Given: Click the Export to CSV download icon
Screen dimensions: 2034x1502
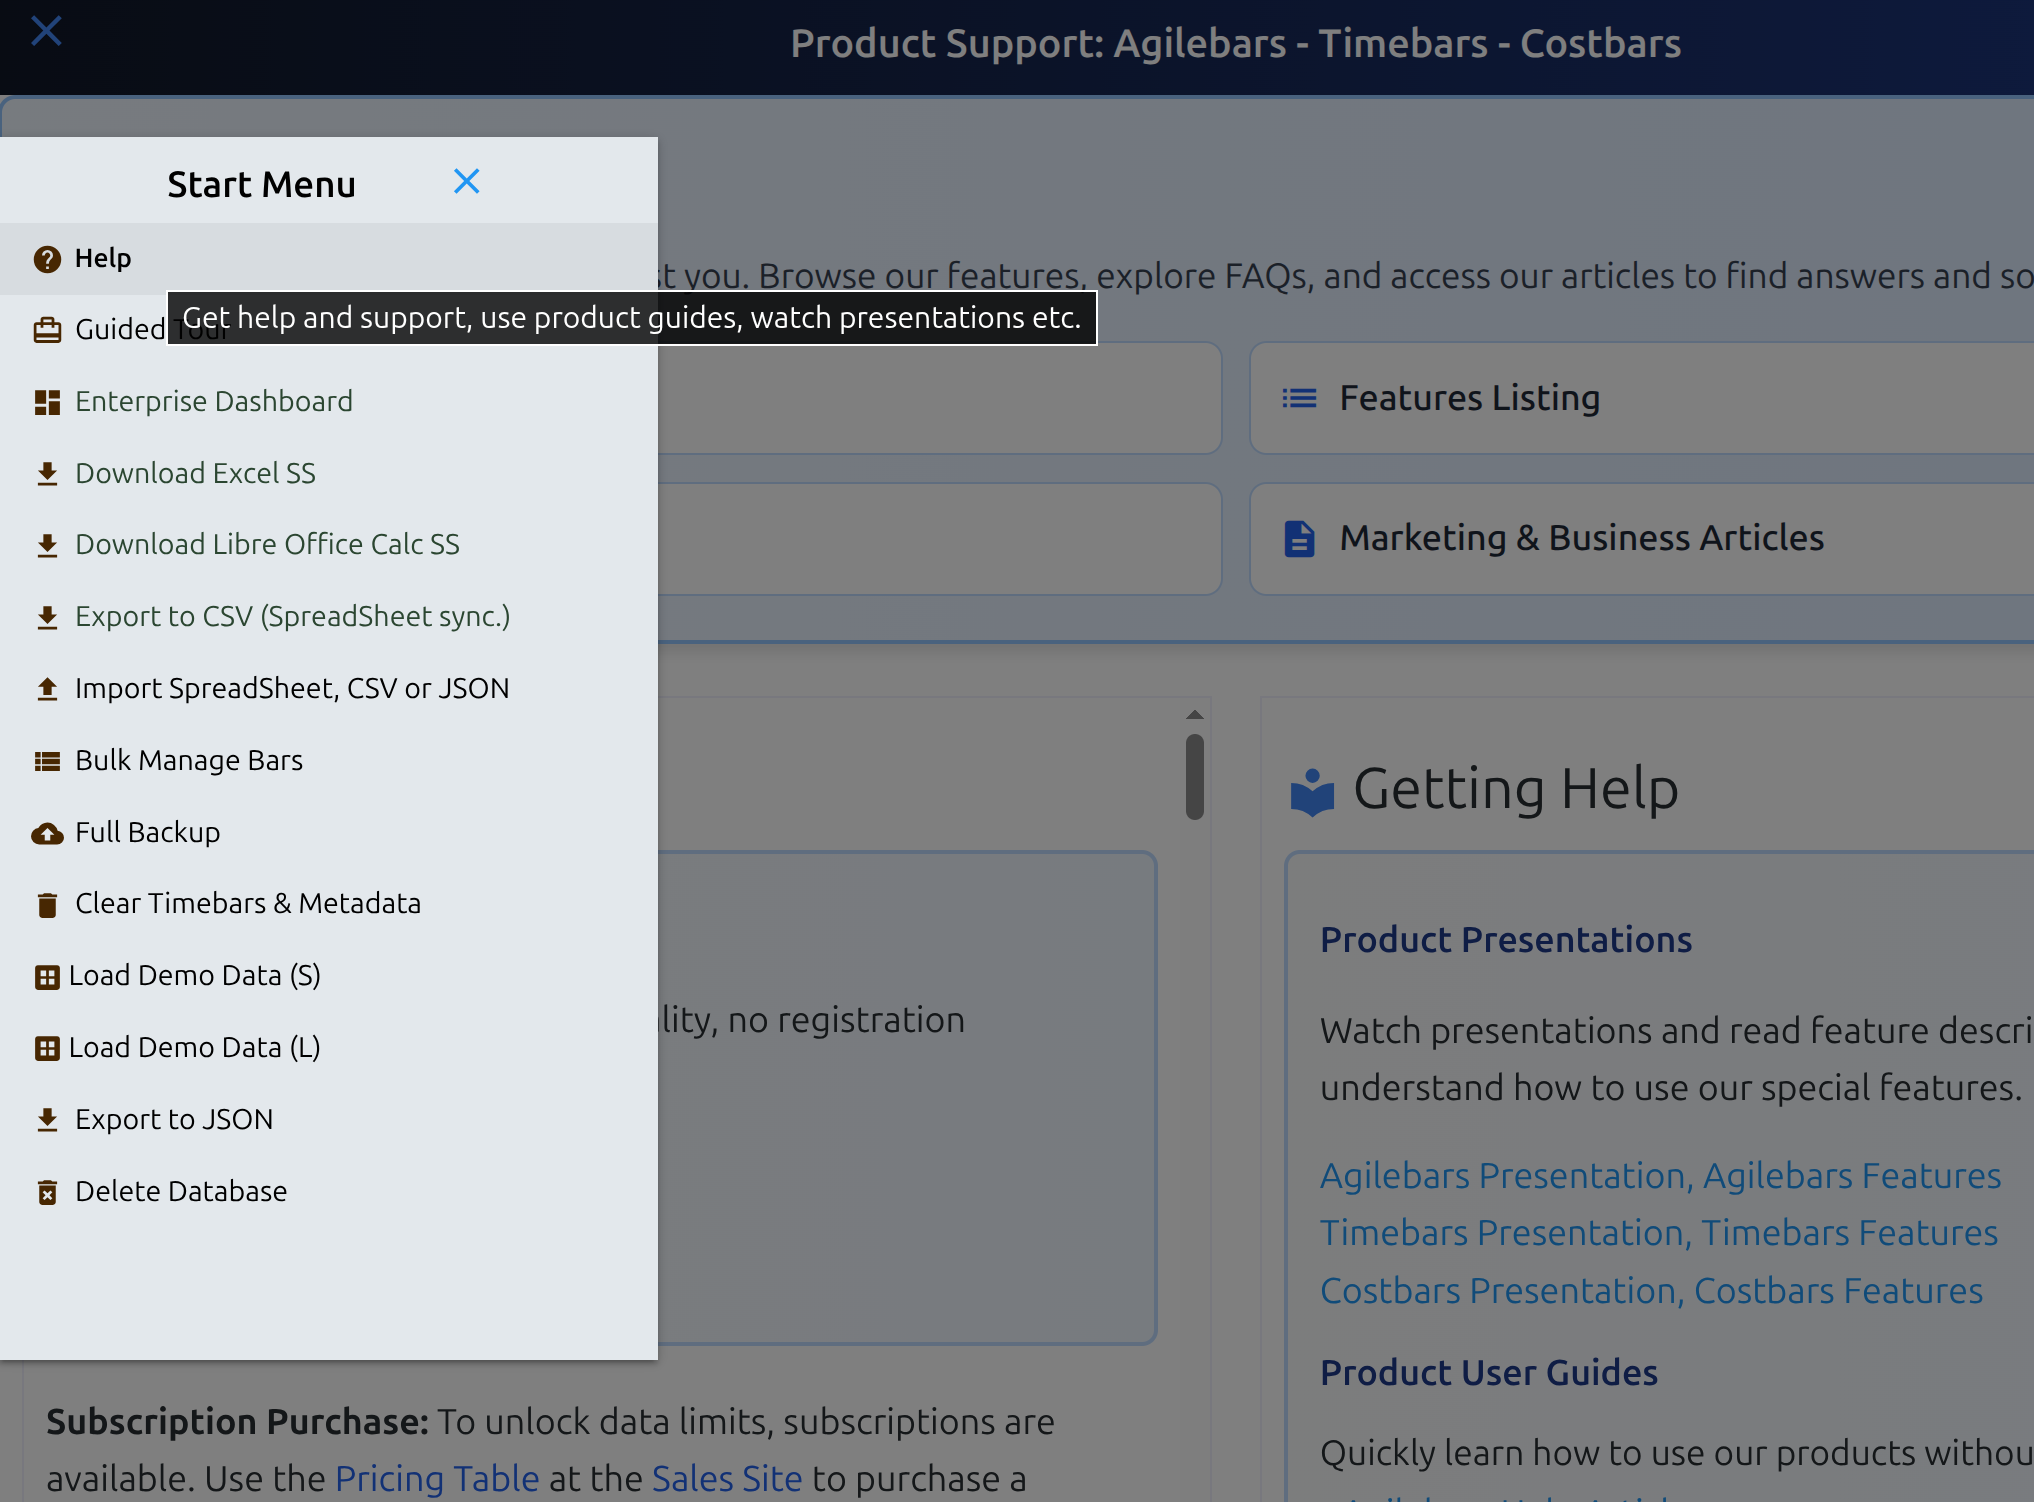Looking at the screenshot, I should click(47, 617).
